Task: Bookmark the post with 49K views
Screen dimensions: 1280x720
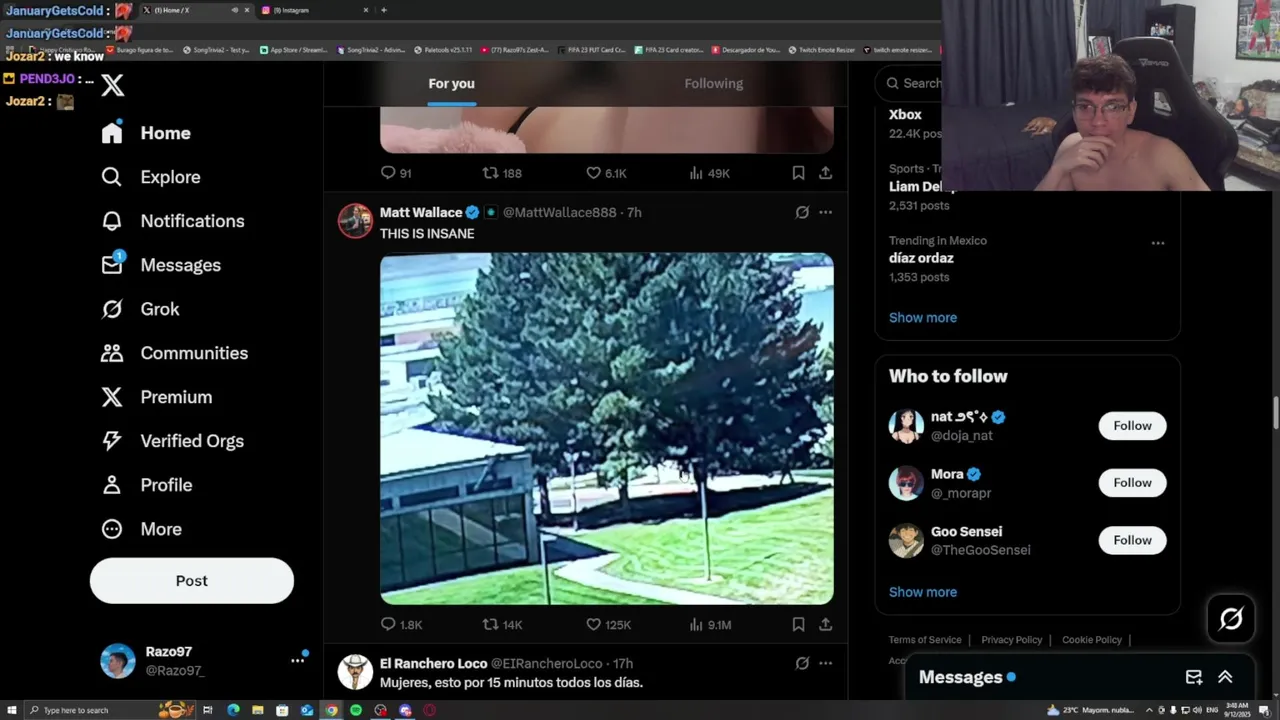Action: coord(798,173)
